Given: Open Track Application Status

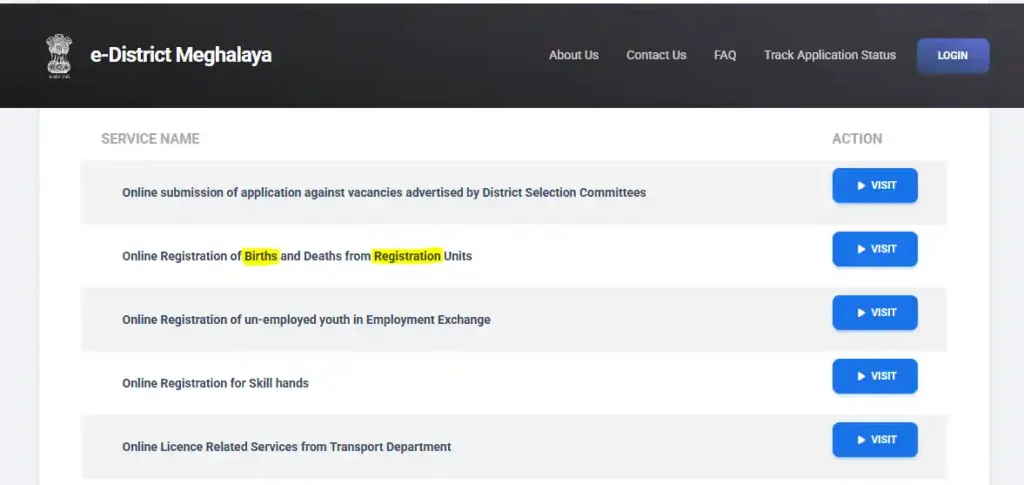Looking at the screenshot, I should (829, 55).
